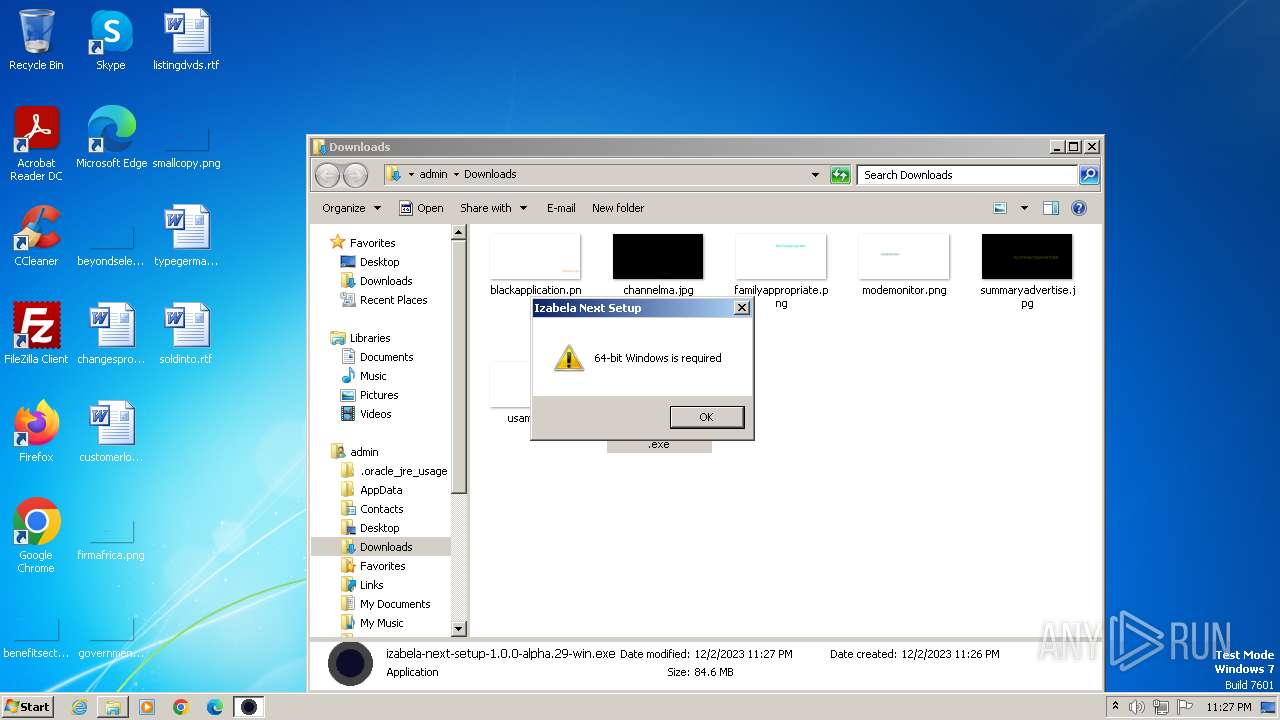
Task: Open Google Chrome desktop shortcut
Action: pyautogui.click(x=36, y=536)
